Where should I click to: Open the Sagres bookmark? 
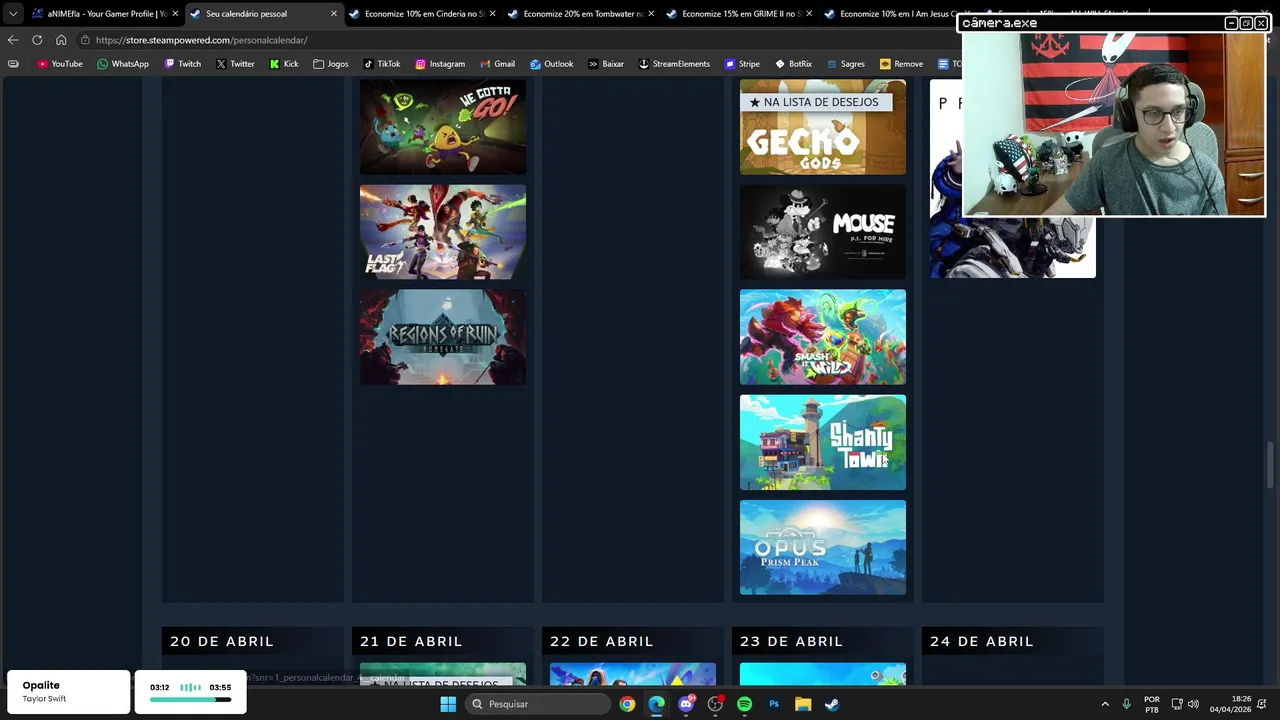pyautogui.click(x=846, y=64)
